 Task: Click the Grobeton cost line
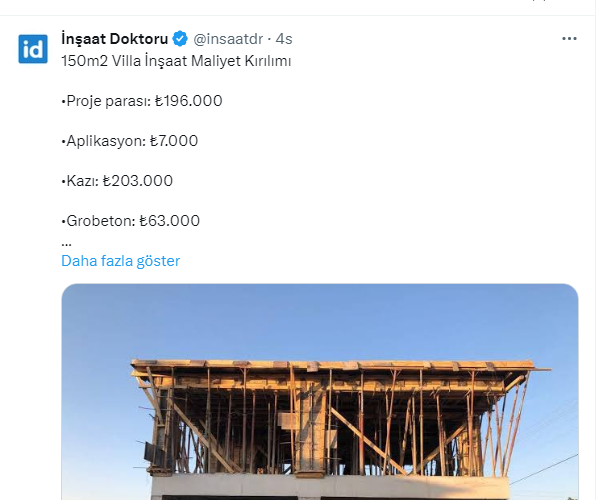[x=130, y=221]
